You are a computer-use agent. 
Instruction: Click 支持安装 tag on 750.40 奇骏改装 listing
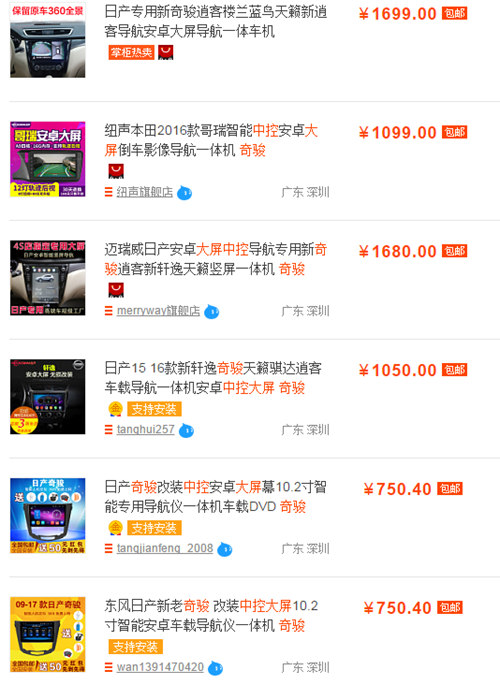tap(154, 528)
